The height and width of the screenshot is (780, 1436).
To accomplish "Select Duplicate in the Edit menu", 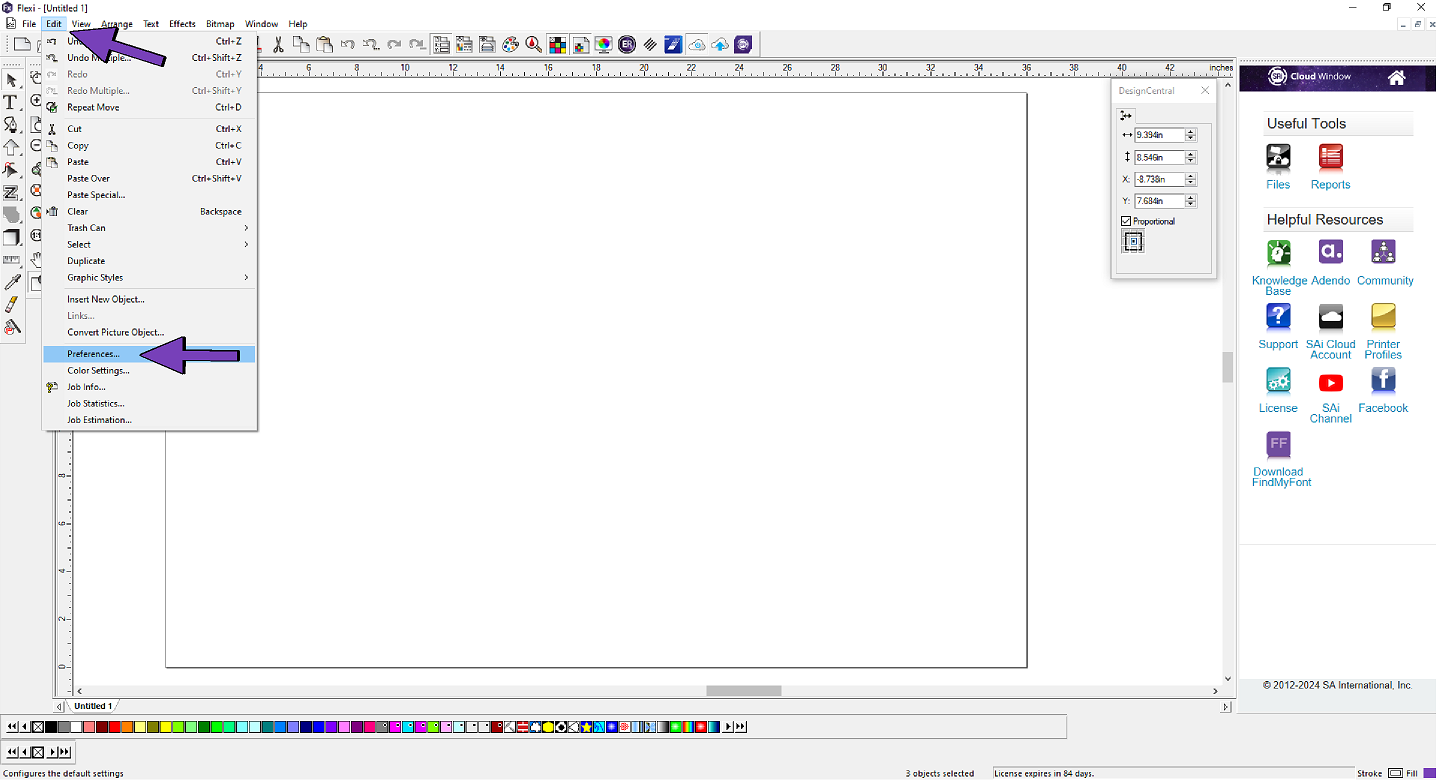I will point(150,261).
